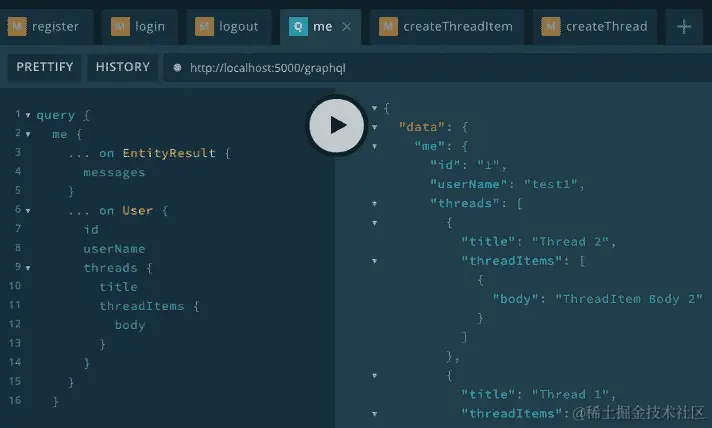Click "ThreadItem Body 2" value in response
Screen dimensions: 712x428
629,299
